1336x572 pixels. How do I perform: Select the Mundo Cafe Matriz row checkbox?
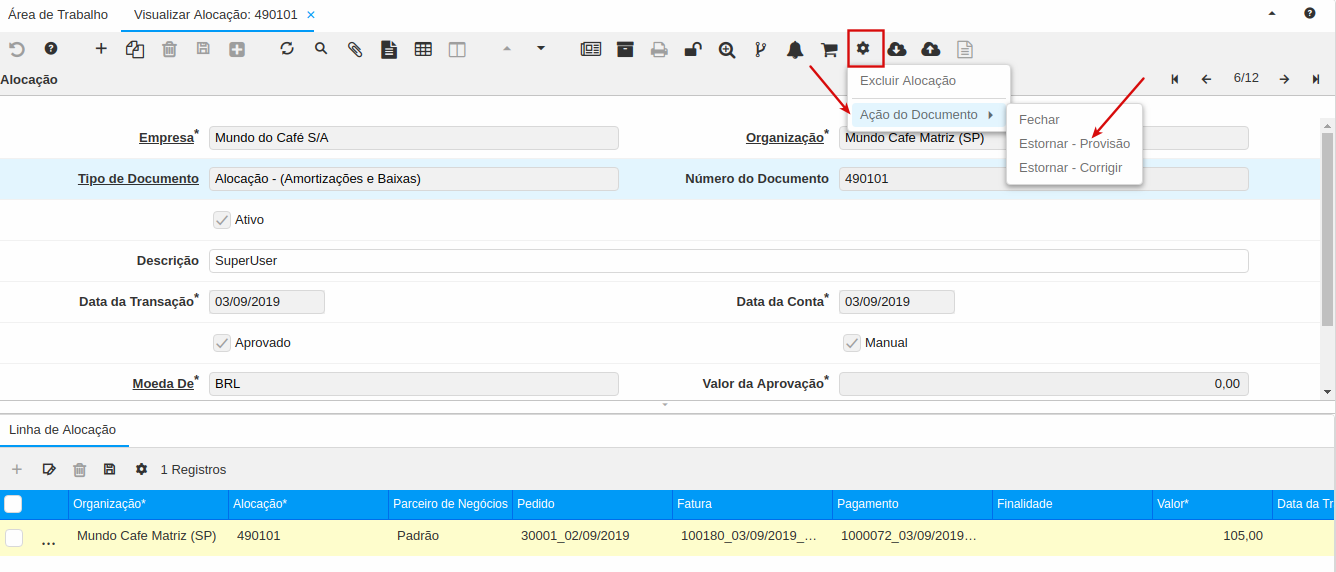[14, 537]
